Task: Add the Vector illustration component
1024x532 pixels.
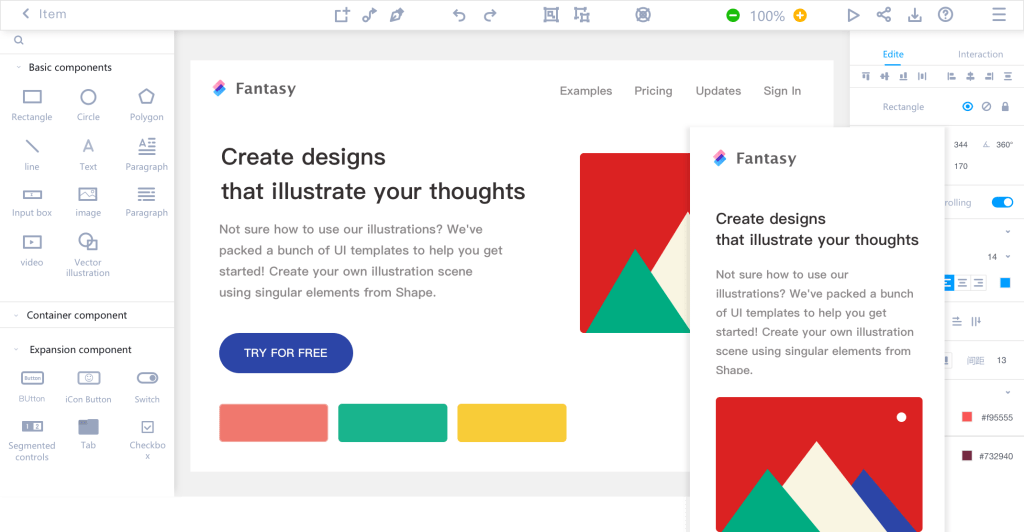Action: click(88, 242)
